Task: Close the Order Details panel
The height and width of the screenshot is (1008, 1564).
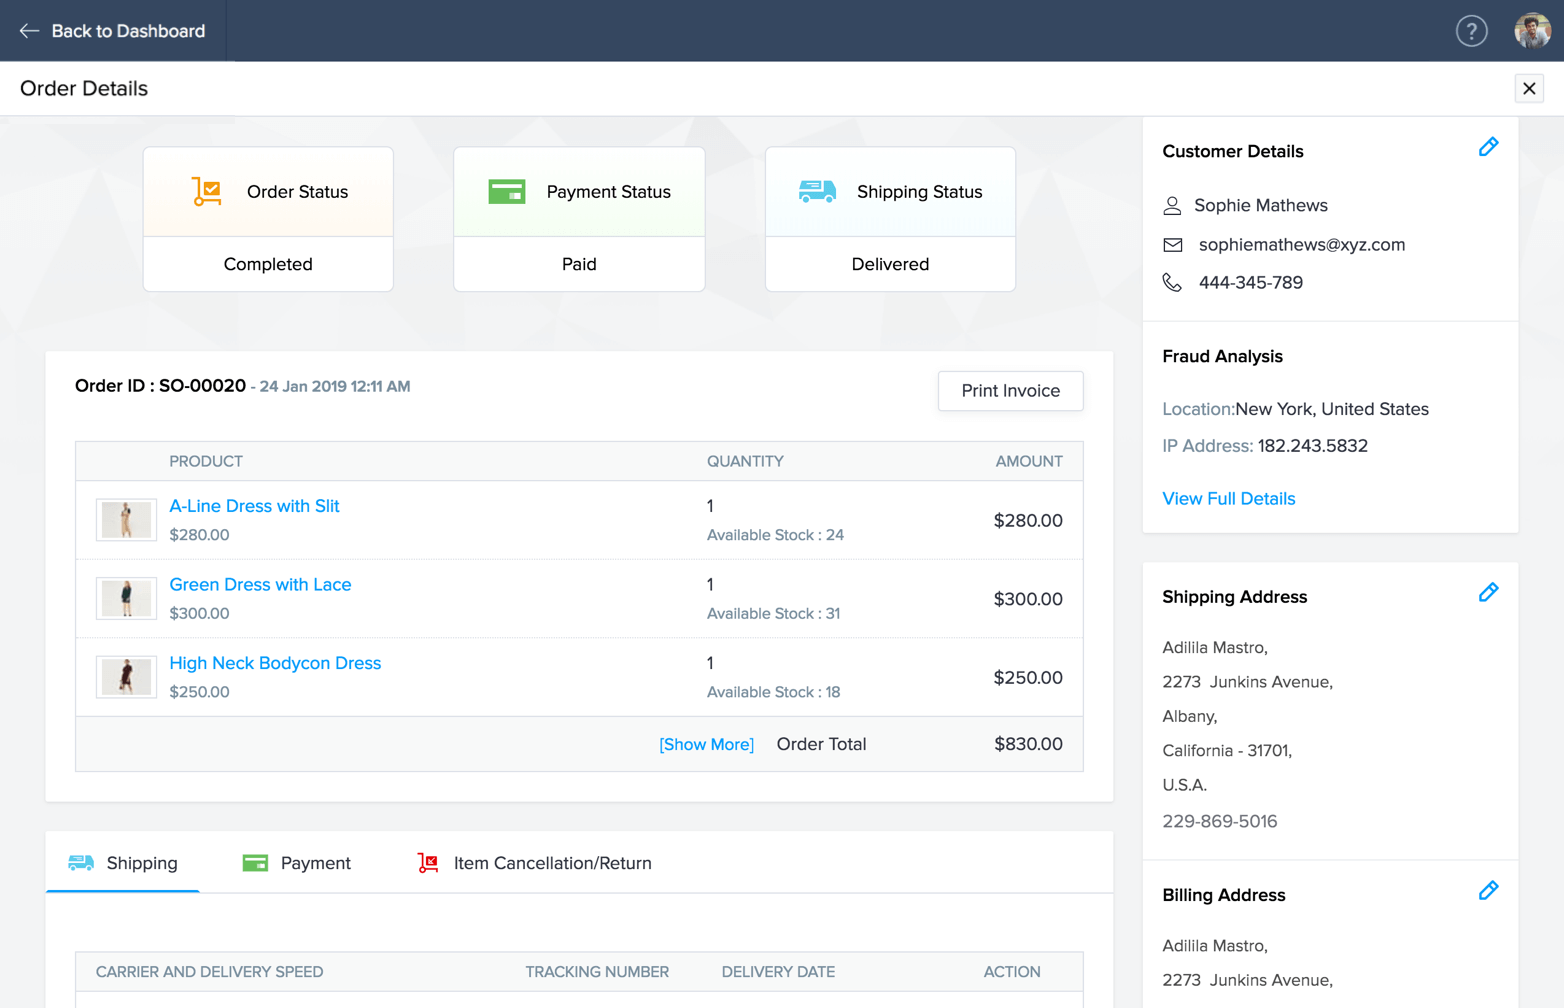Action: 1529,89
